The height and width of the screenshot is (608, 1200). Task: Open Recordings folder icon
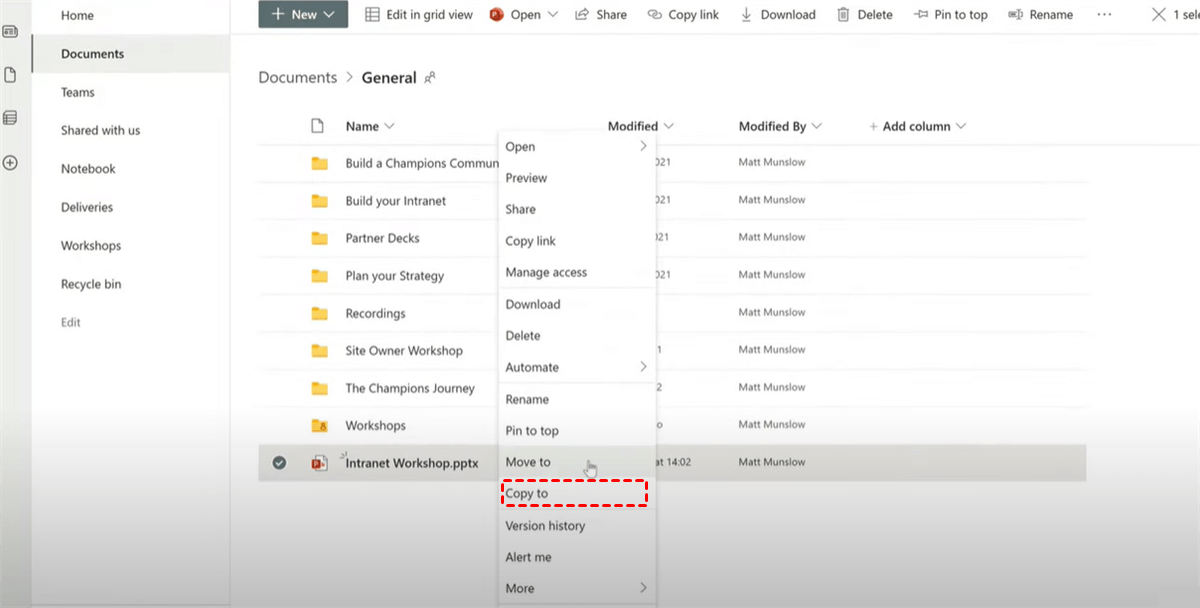pyautogui.click(x=319, y=313)
